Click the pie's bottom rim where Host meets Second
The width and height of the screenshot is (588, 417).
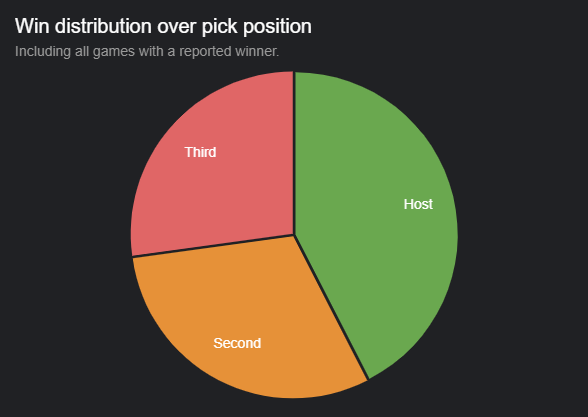tap(368, 379)
